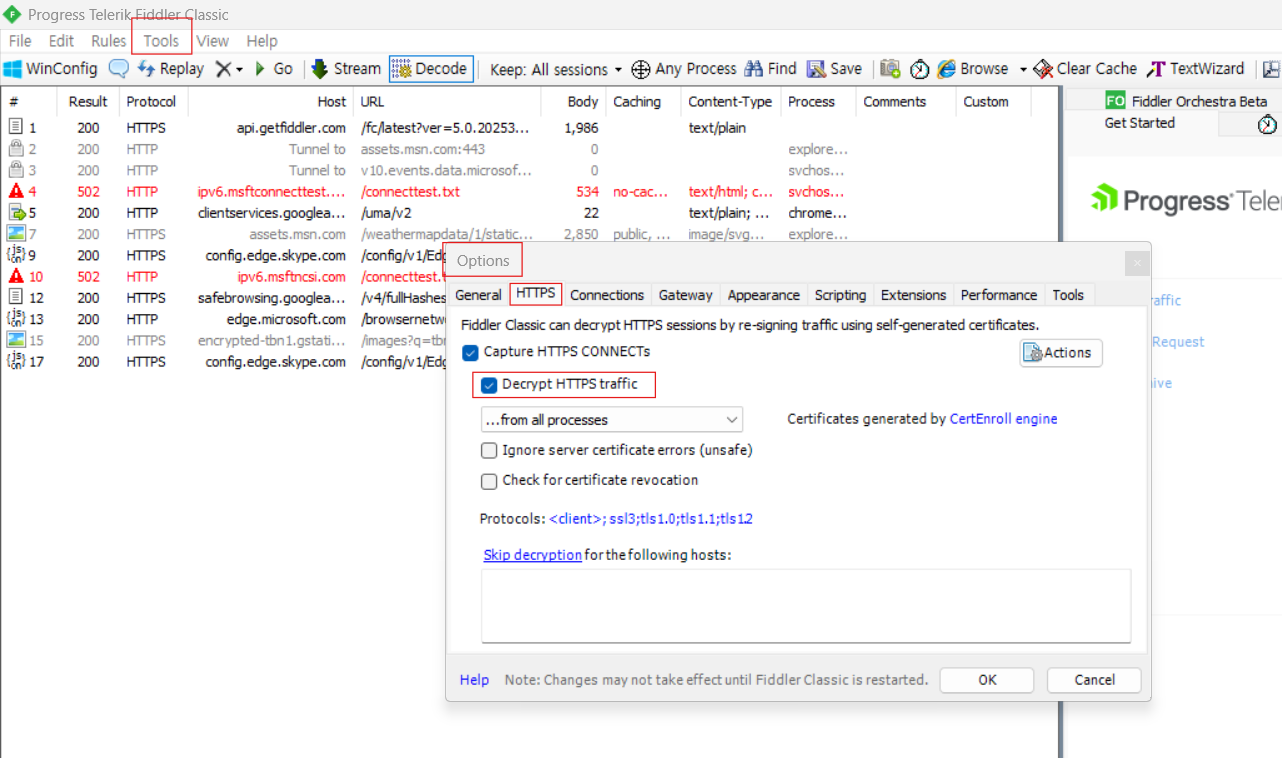
Task: Click the document icon of session 1
Action: click(x=16, y=127)
